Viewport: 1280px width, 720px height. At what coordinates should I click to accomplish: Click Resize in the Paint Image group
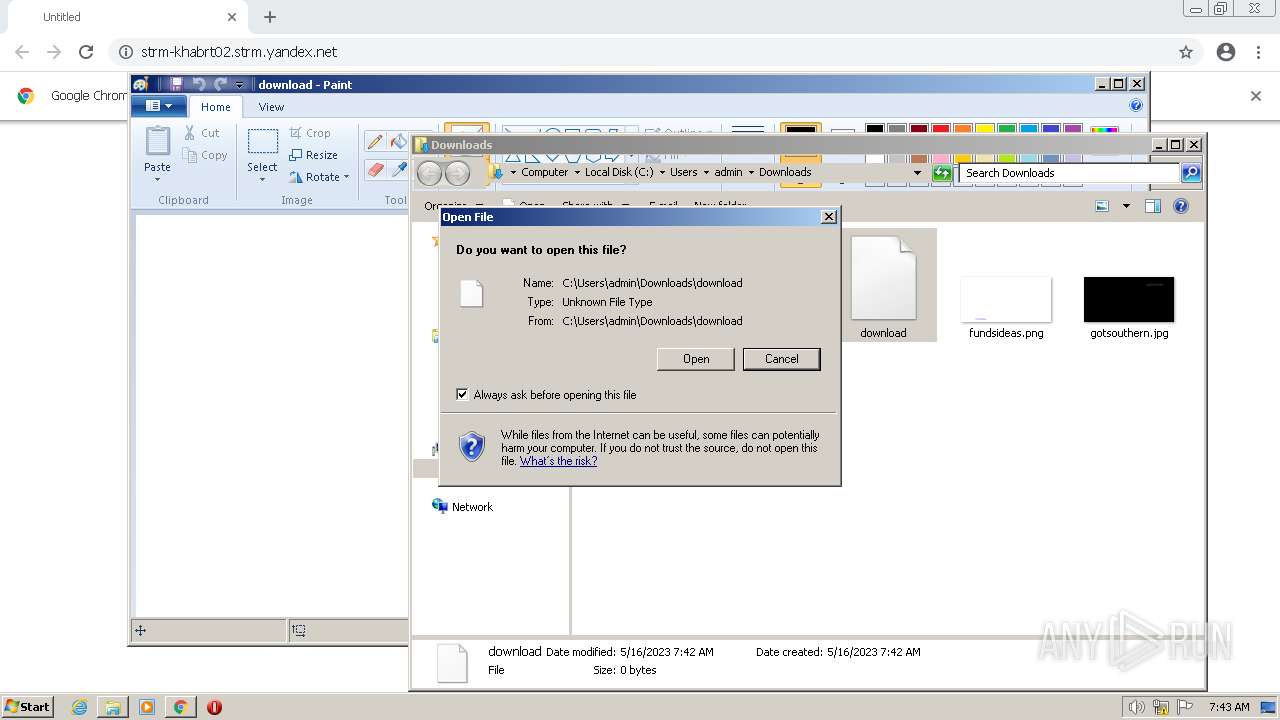(314, 155)
